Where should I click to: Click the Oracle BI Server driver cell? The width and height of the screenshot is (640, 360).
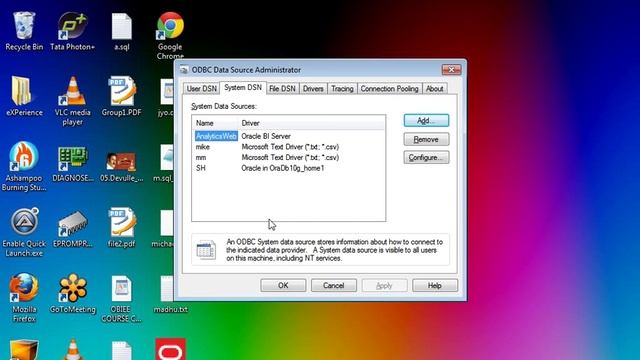(266, 136)
